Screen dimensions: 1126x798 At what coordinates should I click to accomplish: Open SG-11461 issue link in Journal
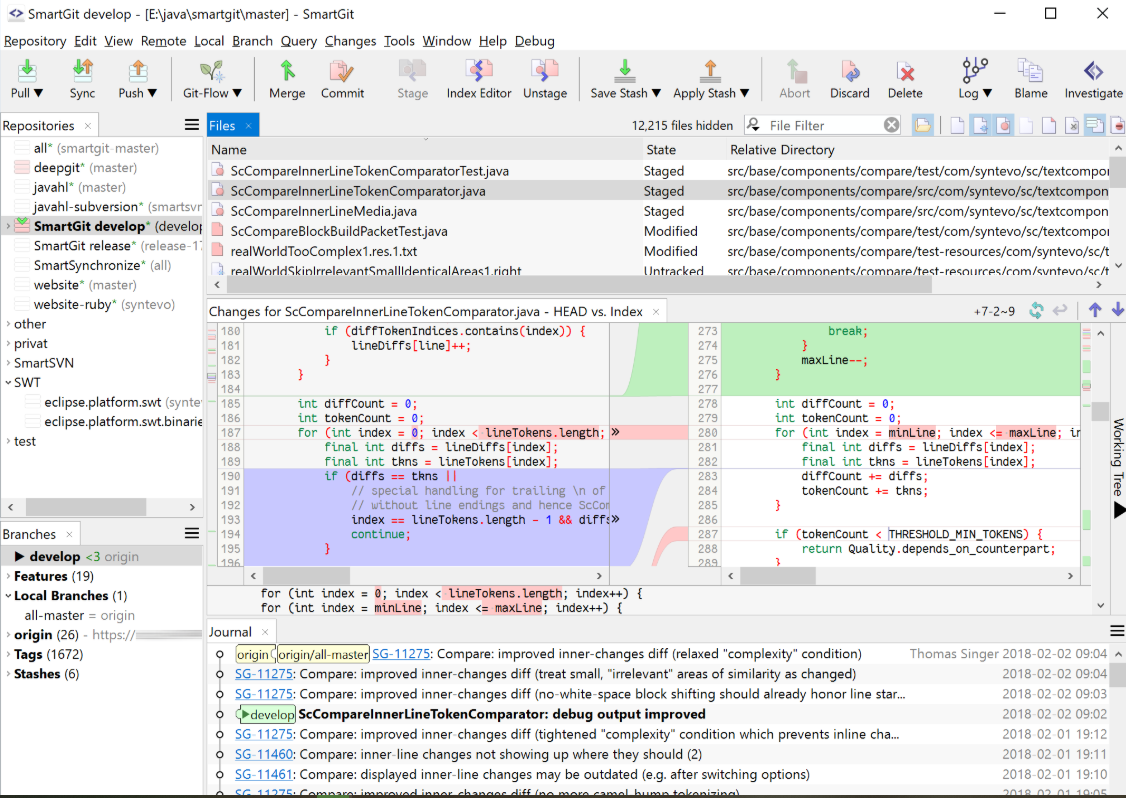click(x=264, y=774)
